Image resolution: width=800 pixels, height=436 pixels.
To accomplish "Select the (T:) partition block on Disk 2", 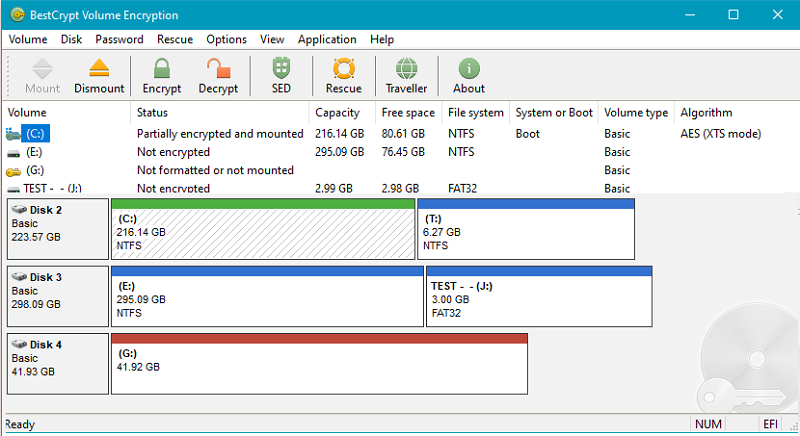I will 525,232.
